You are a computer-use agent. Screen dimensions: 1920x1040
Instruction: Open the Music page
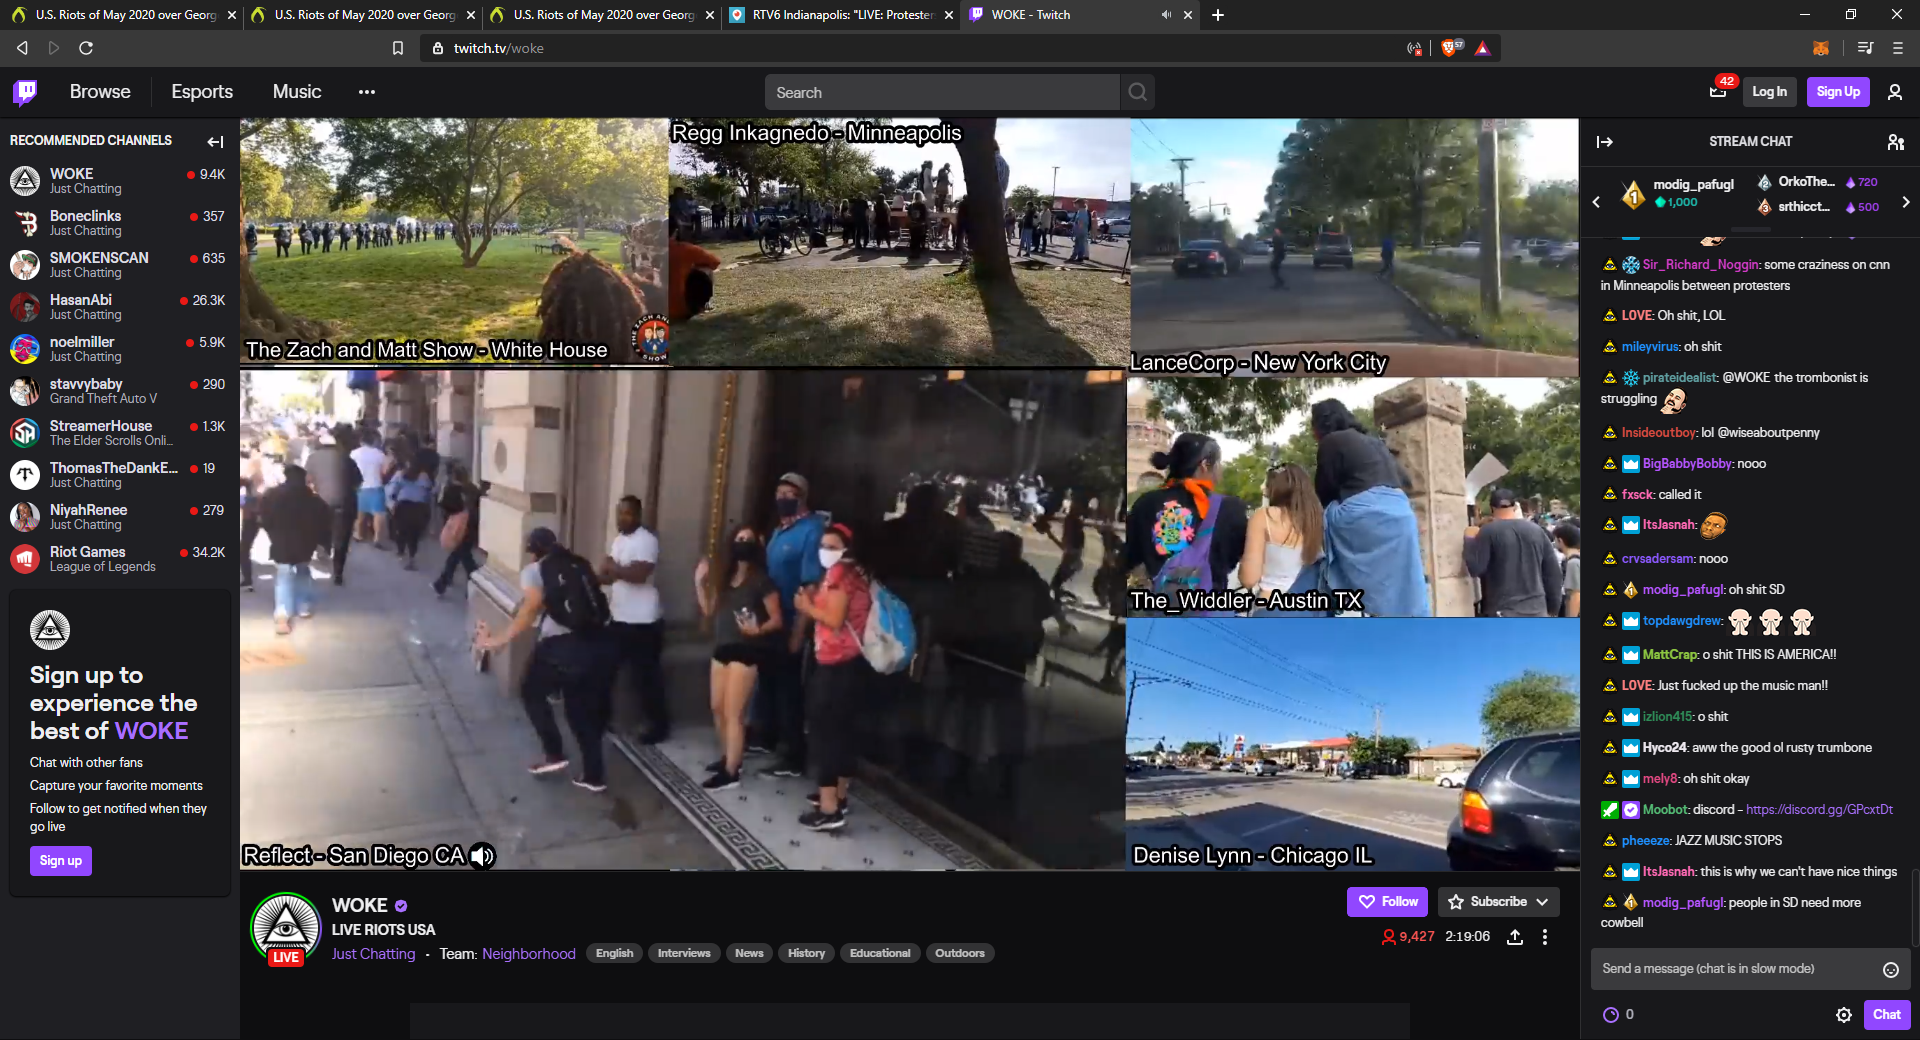(x=297, y=92)
